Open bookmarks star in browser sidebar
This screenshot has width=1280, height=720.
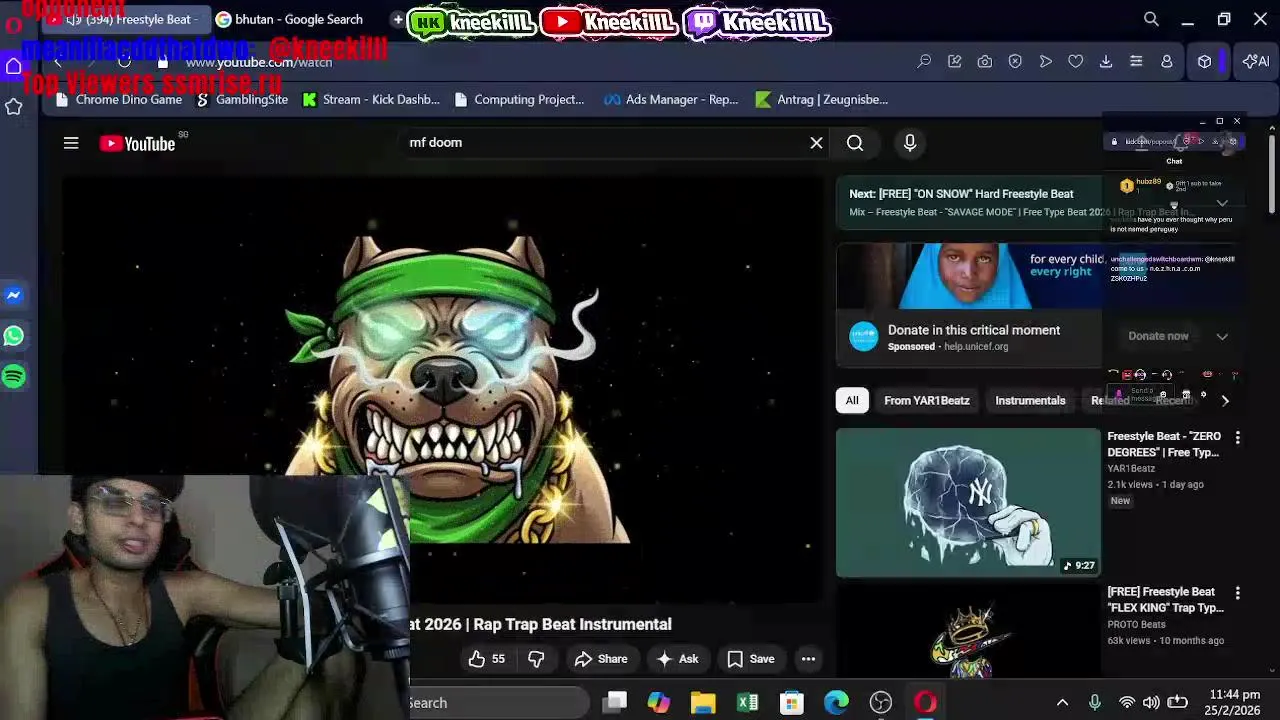(x=14, y=106)
